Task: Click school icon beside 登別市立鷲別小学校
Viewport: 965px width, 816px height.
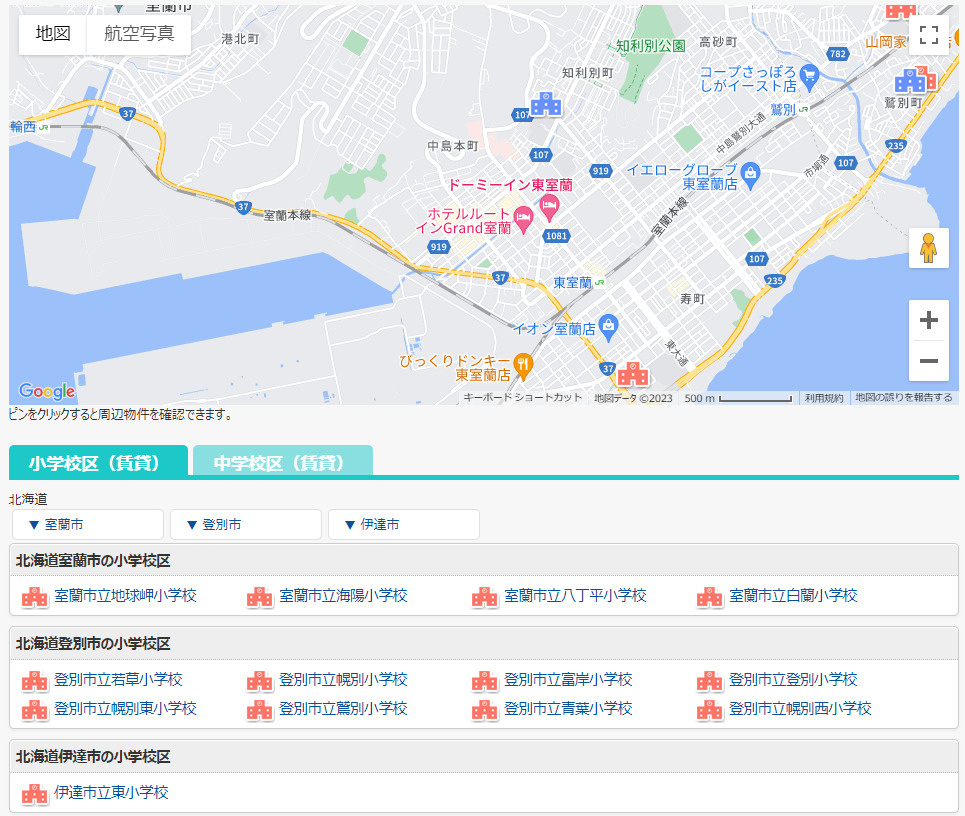Action: [x=260, y=710]
